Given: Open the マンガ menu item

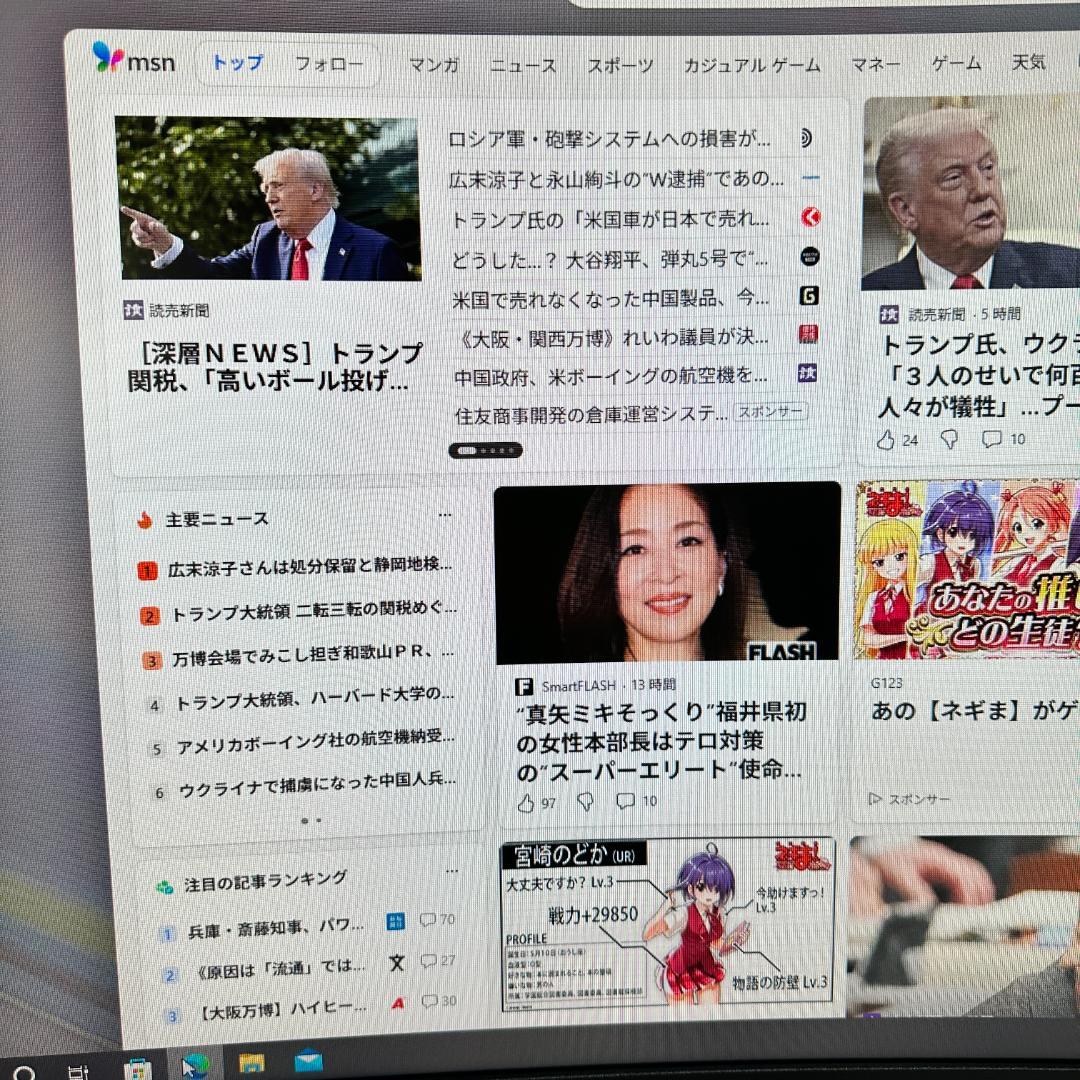Looking at the screenshot, I should 435,65.
